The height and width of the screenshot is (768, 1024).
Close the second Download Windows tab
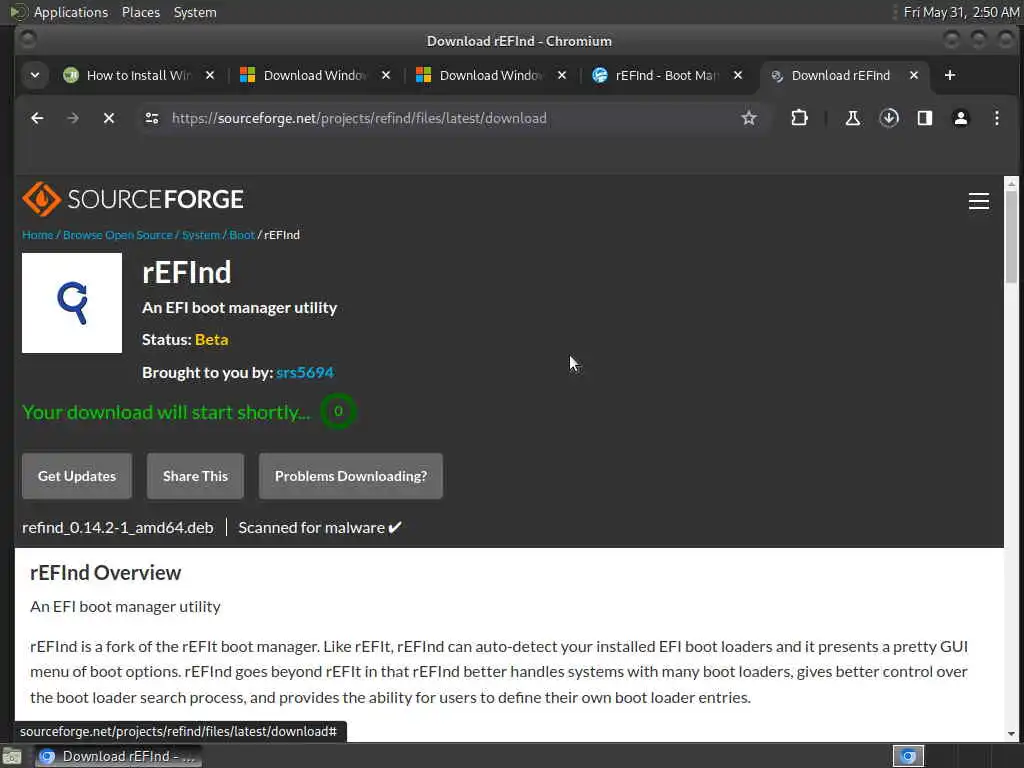[x=562, y=75]
